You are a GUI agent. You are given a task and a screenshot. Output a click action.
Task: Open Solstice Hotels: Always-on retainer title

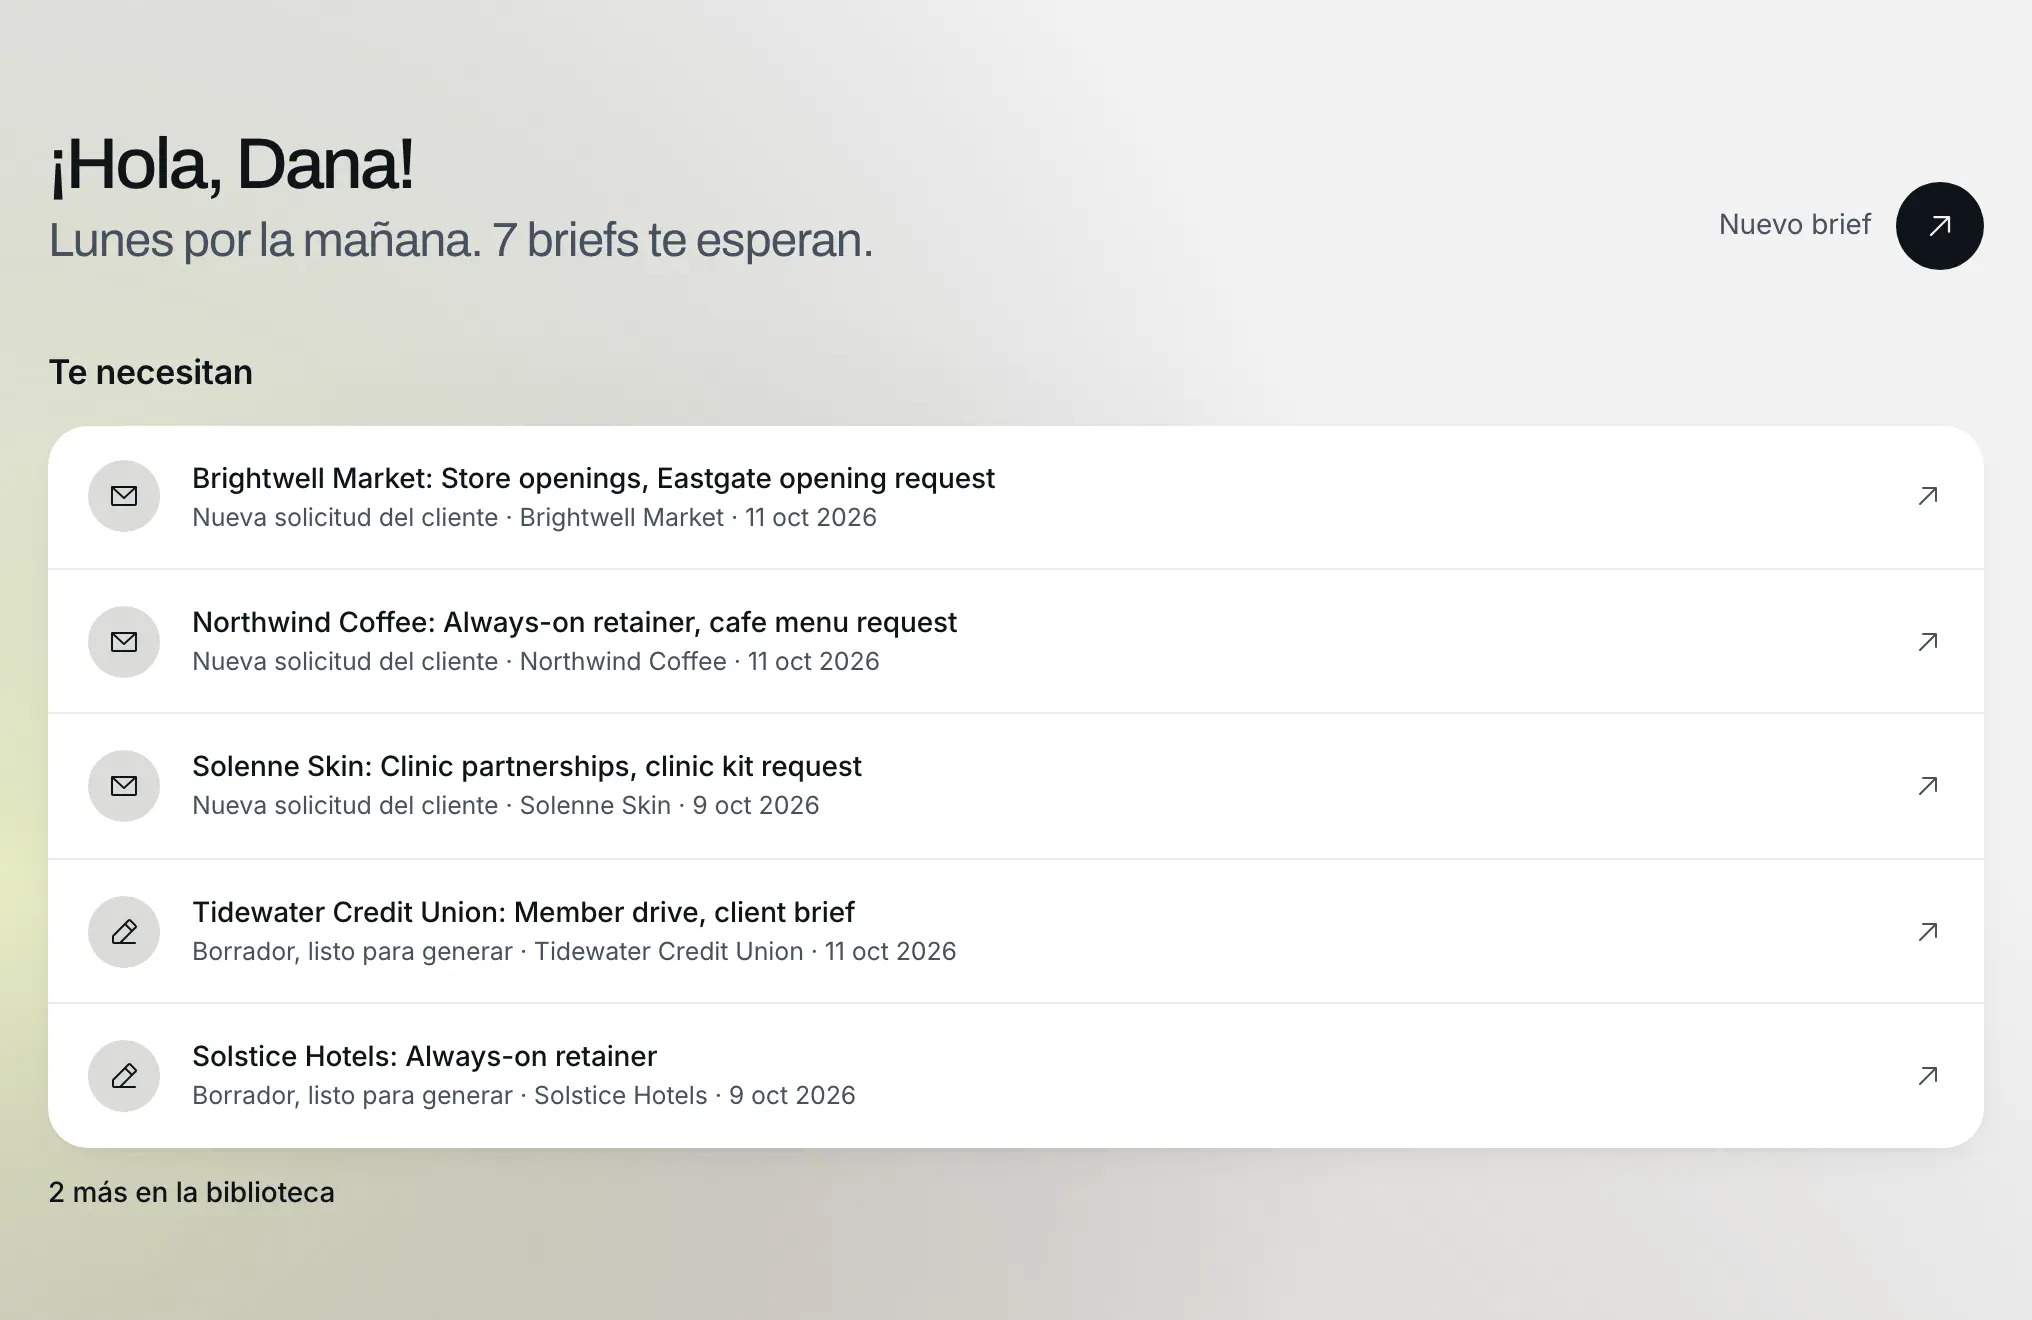click(424, 1056)
